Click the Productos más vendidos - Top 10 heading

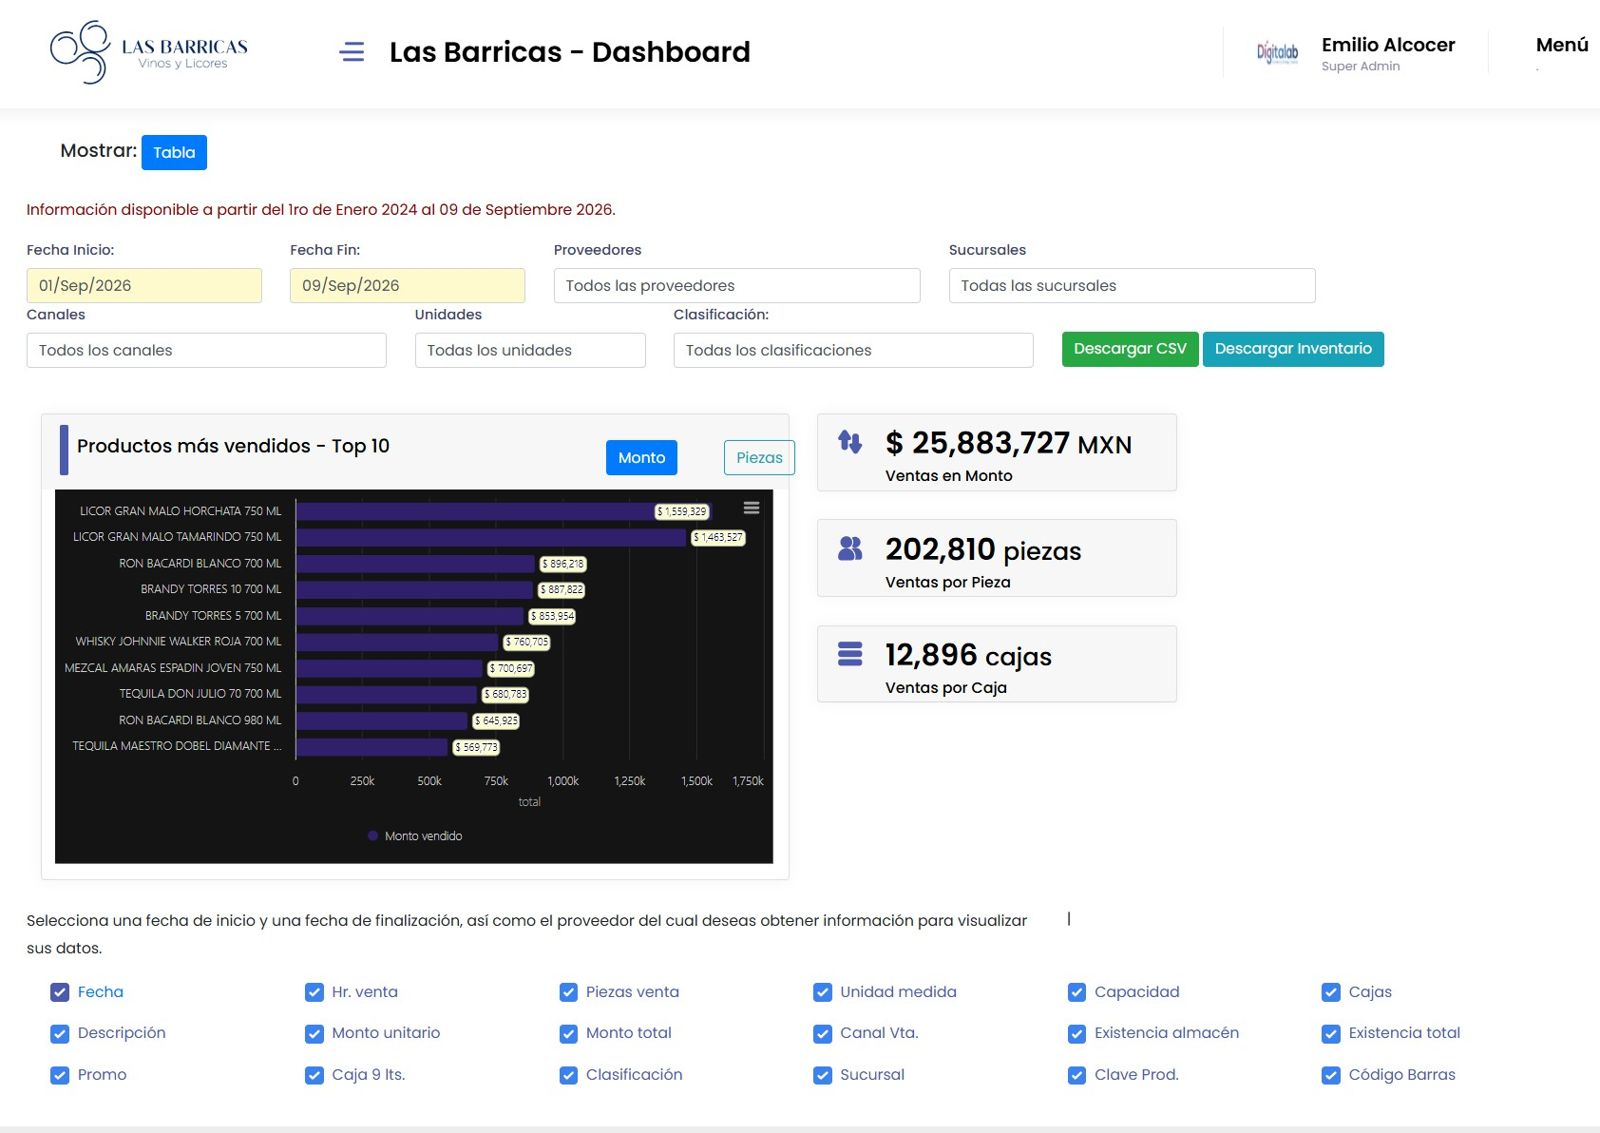click(x=233, y=446)
